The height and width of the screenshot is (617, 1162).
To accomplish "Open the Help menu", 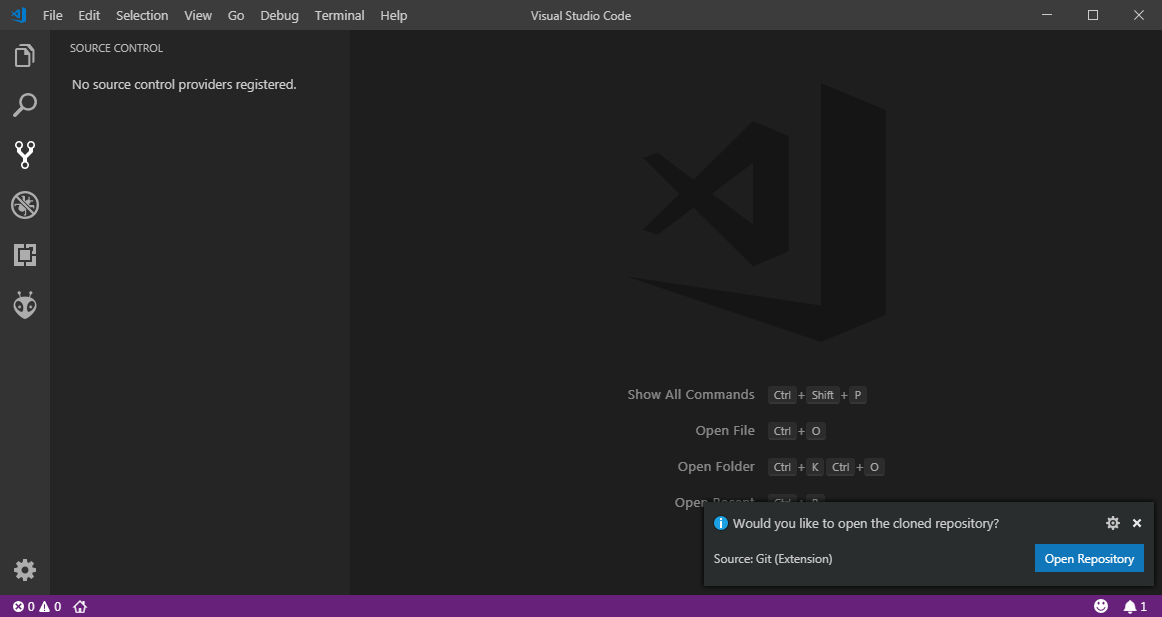I will point(394,15).
